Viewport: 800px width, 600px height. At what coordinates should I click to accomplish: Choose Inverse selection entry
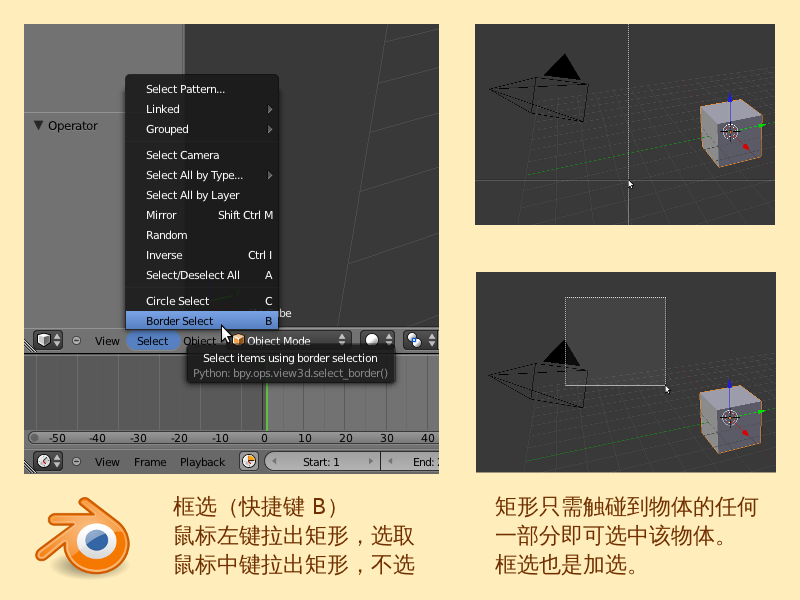pyautogui.click(x=202, y=255)
